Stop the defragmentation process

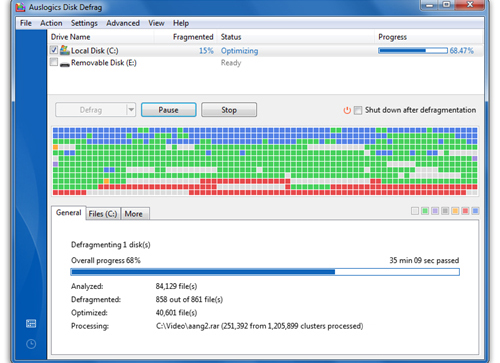tap(229, 110)
